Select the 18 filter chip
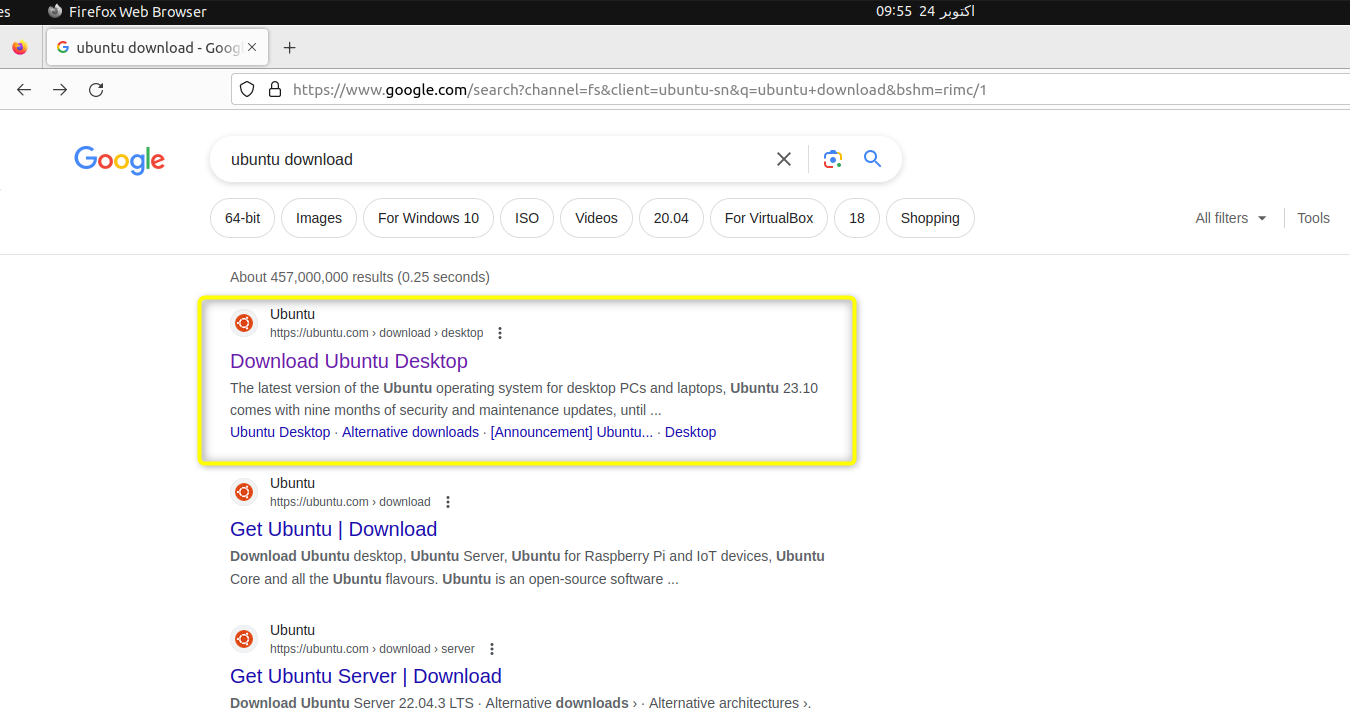This screenshot has width=1350, height=726. [x=857, y=218]
